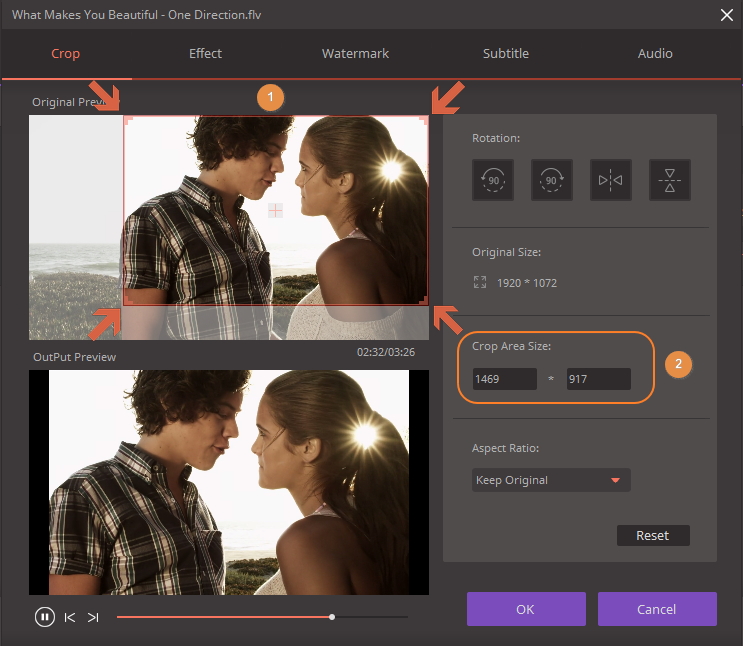Click the crop center crosshair marker
This screenshot has width=743, height=646.
[275, 210]
